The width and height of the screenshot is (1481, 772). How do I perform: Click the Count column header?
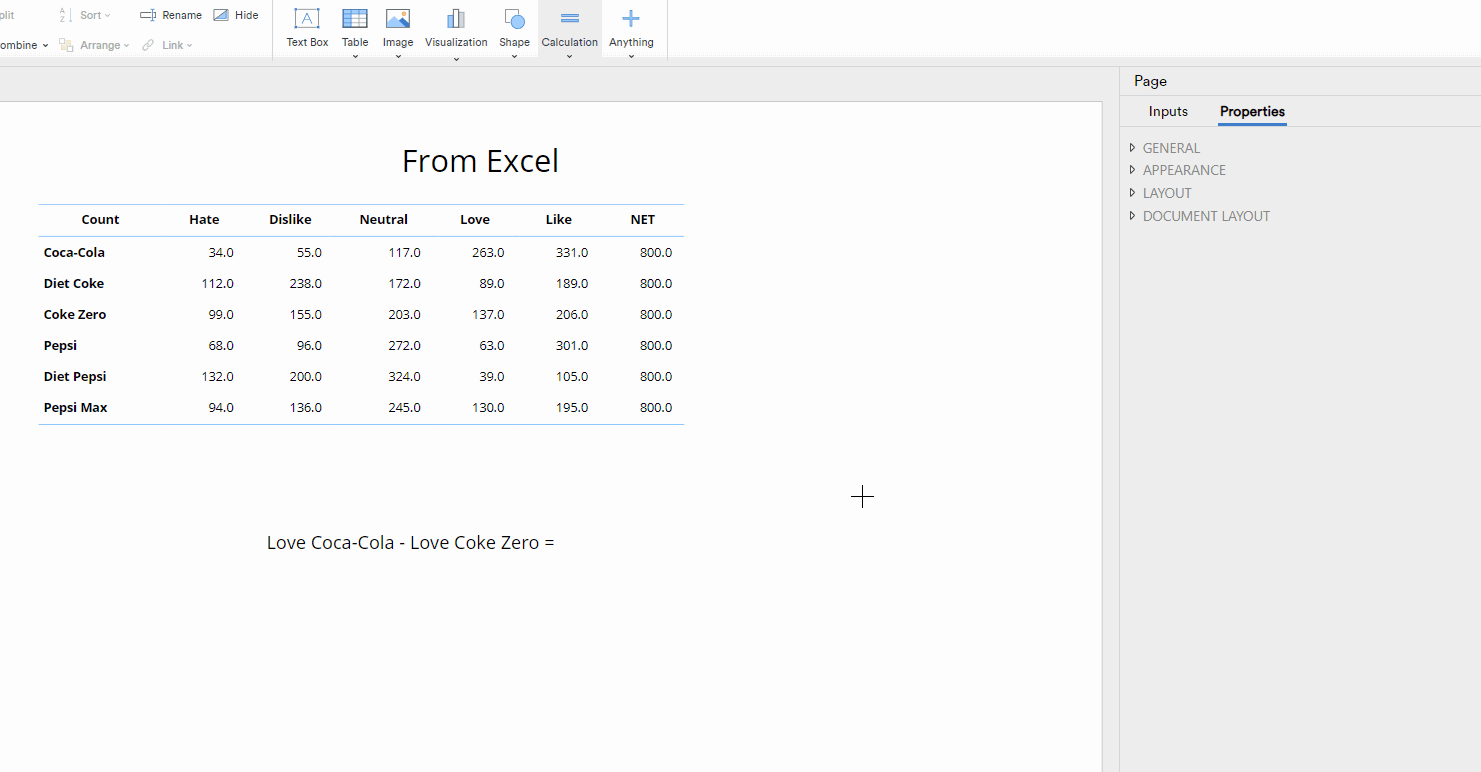(100, 220)
